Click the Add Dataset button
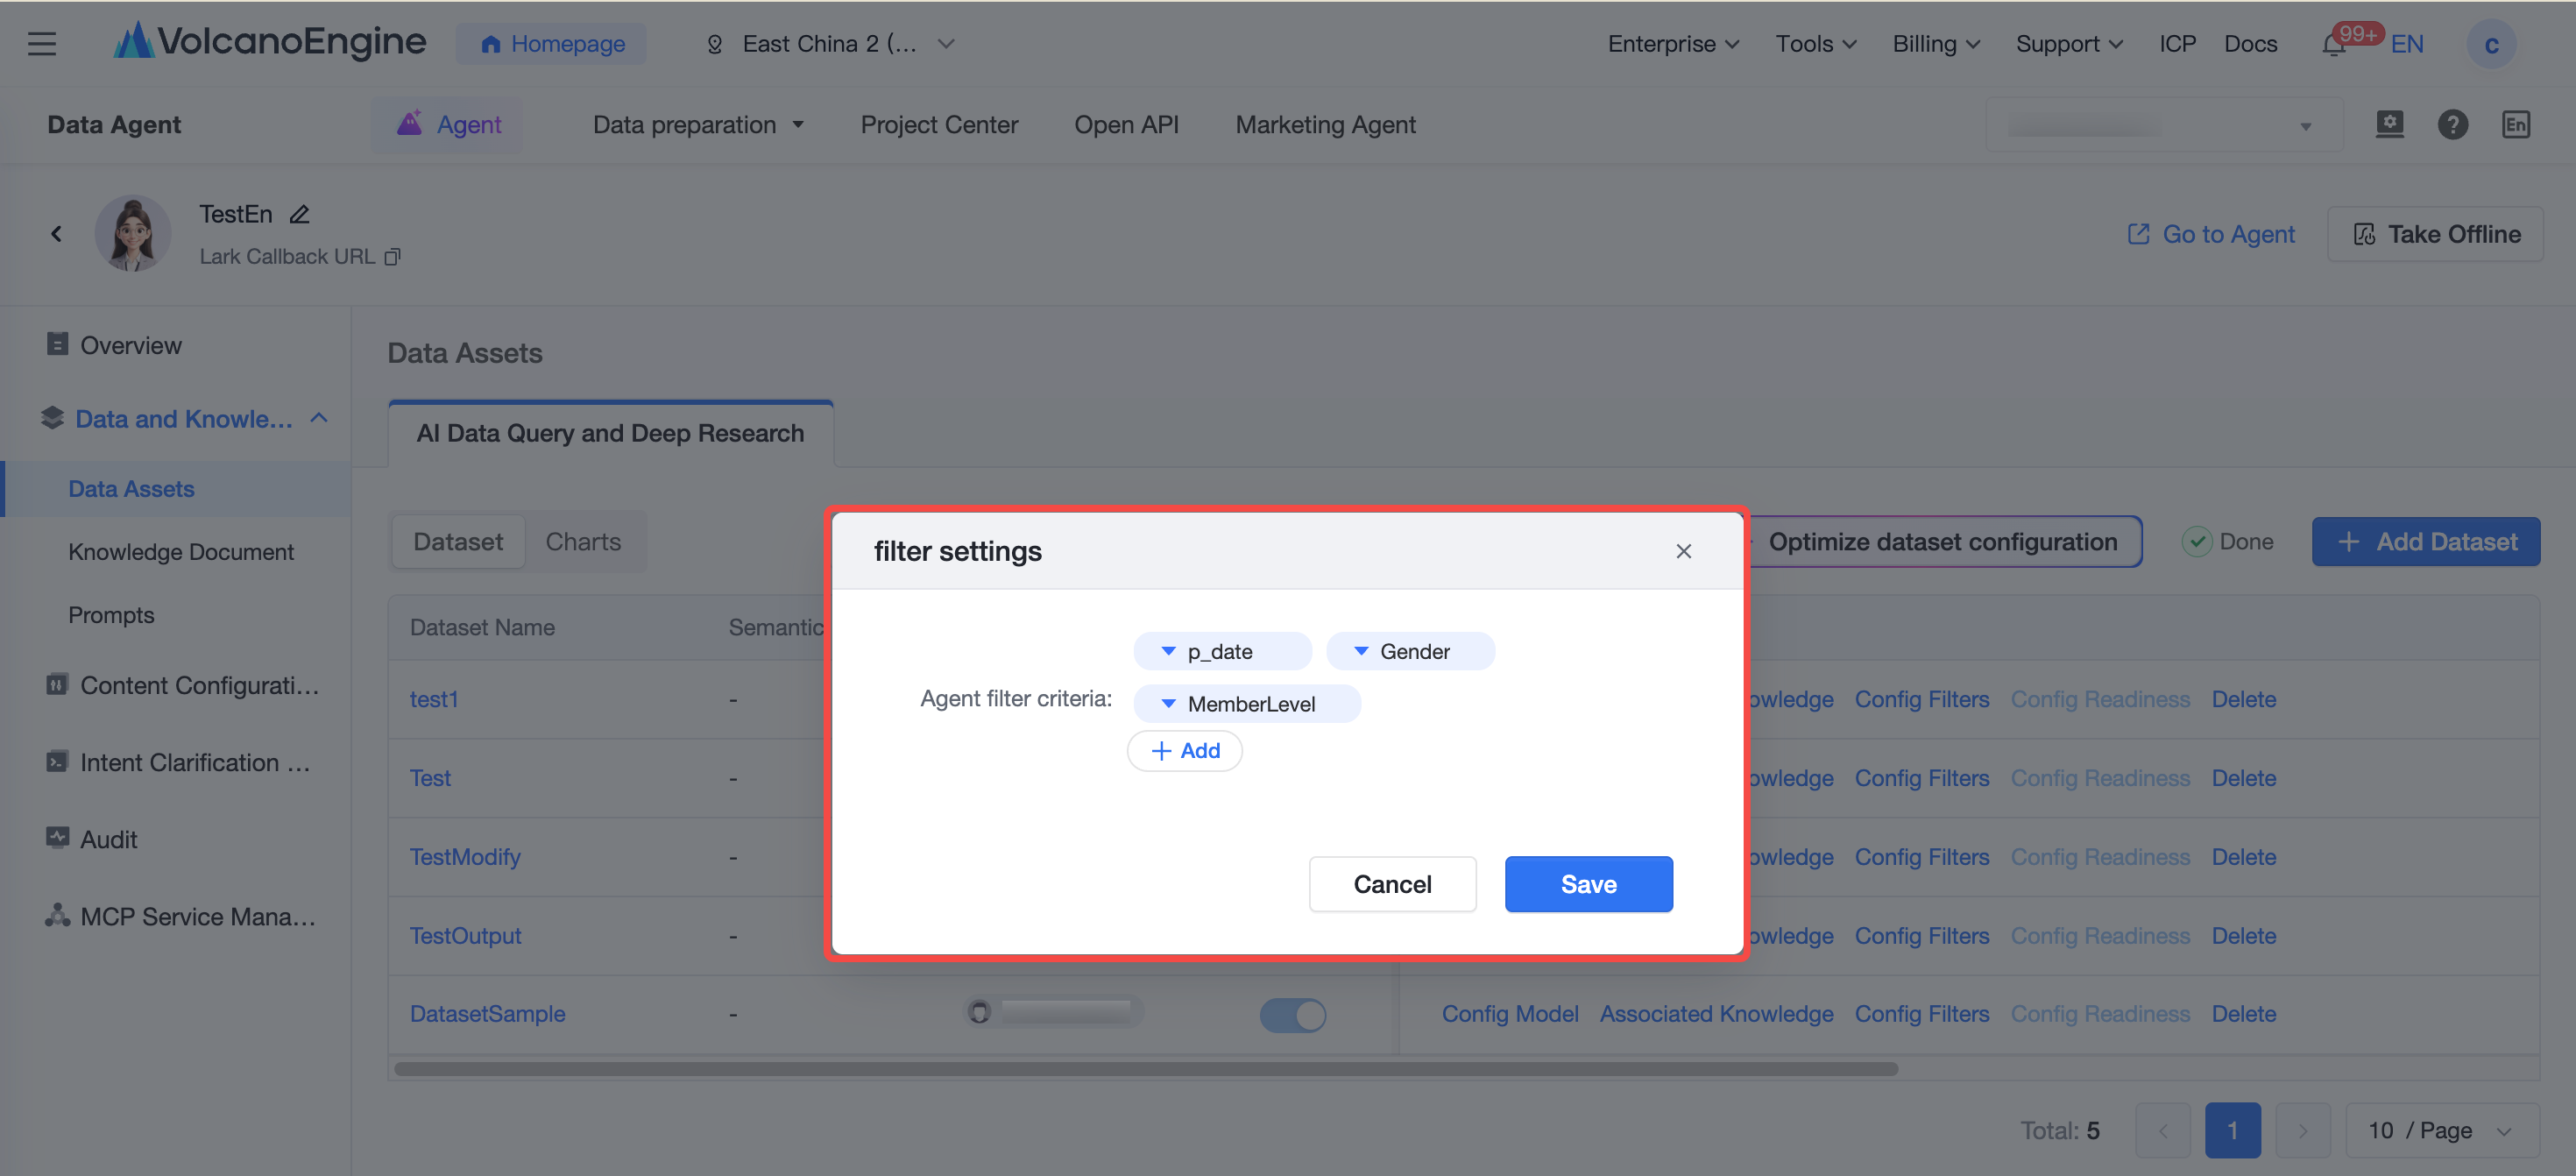Viewport: 2576px width, 1176px height. [2425, 541]
